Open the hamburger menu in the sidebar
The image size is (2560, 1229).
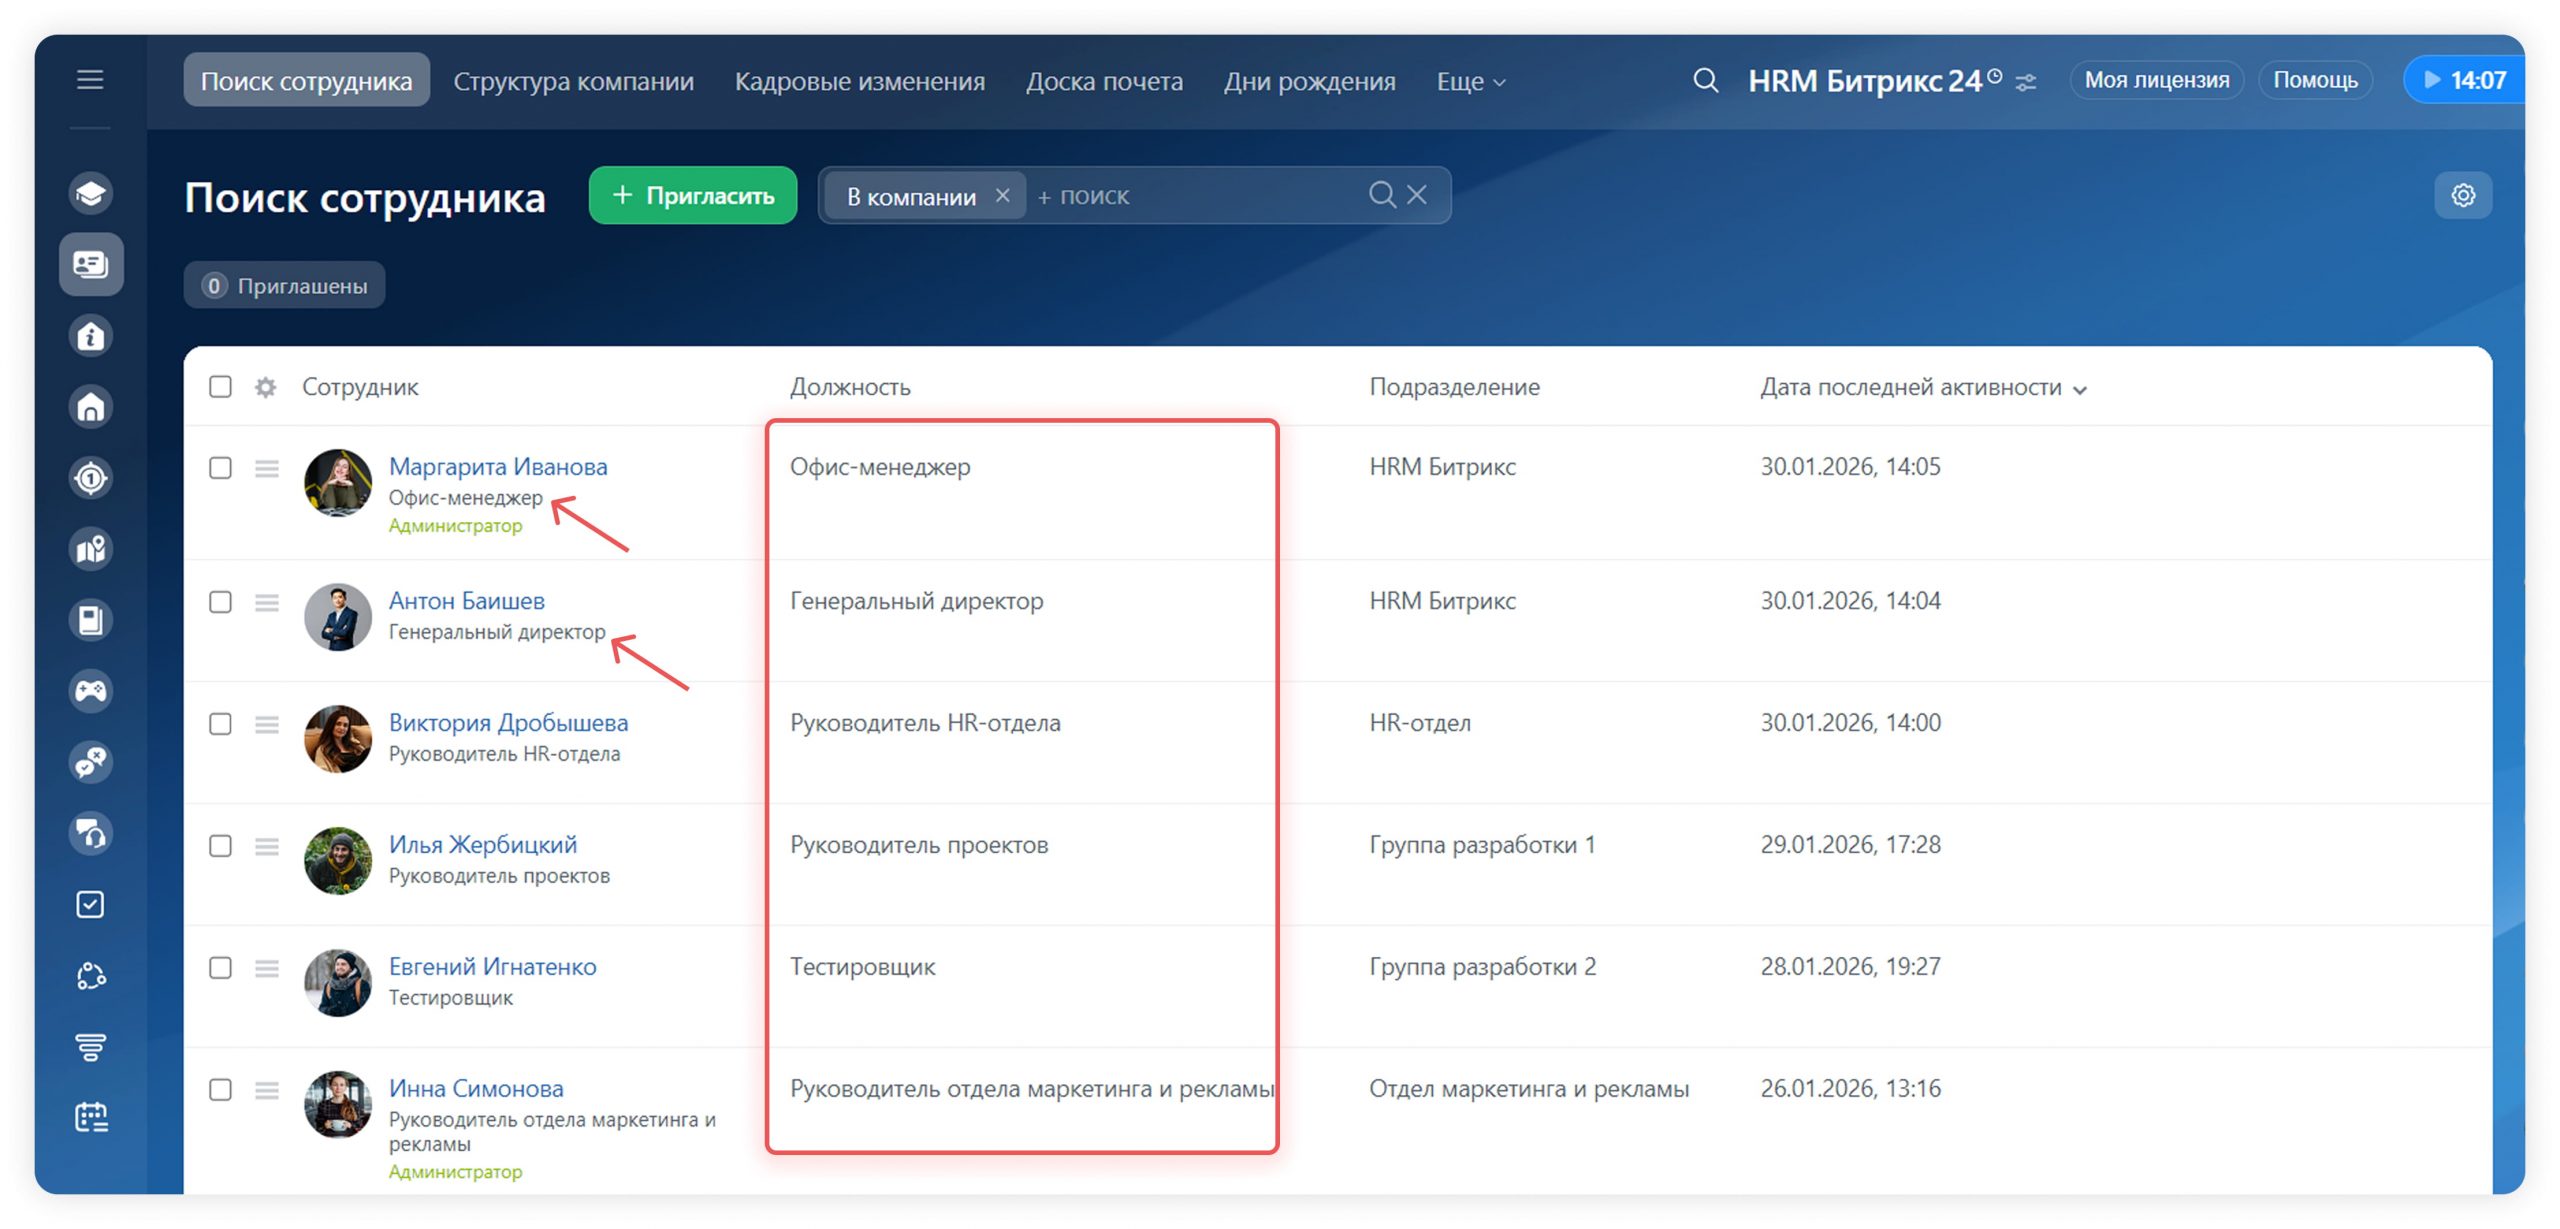(90, 79)
